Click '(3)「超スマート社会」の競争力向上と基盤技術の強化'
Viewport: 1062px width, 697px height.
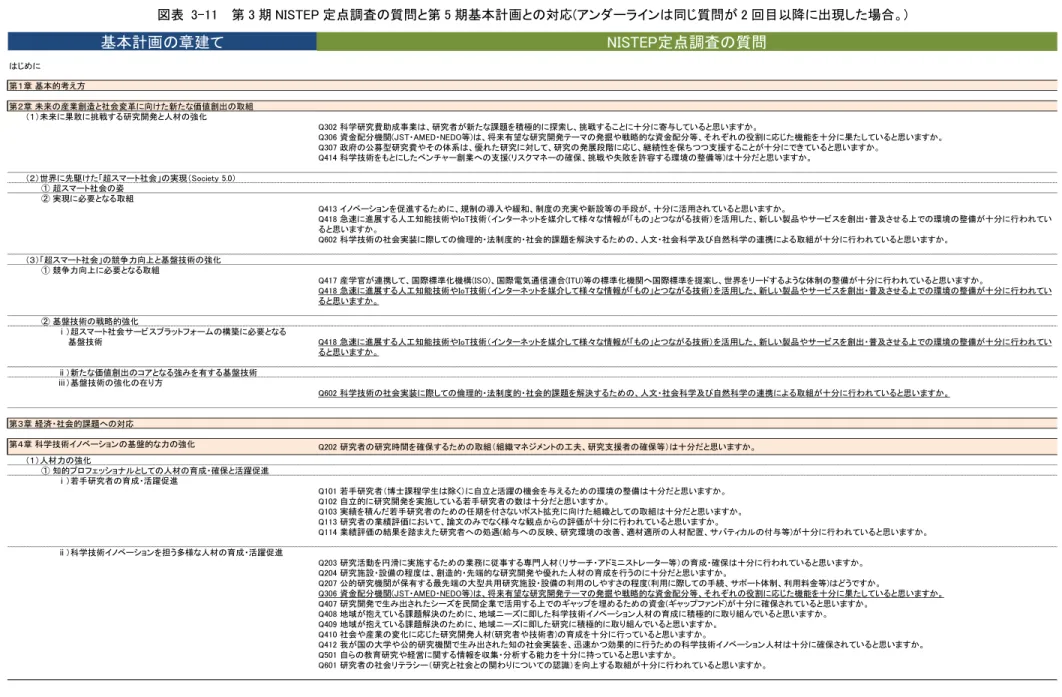pyautogui.click(x=123, y=260)
